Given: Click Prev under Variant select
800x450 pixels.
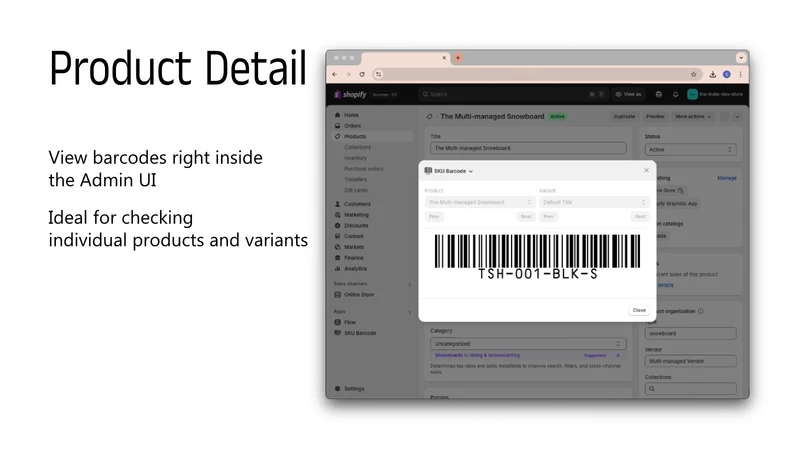Looking at the screenshot, I should [x=548, y=217].
